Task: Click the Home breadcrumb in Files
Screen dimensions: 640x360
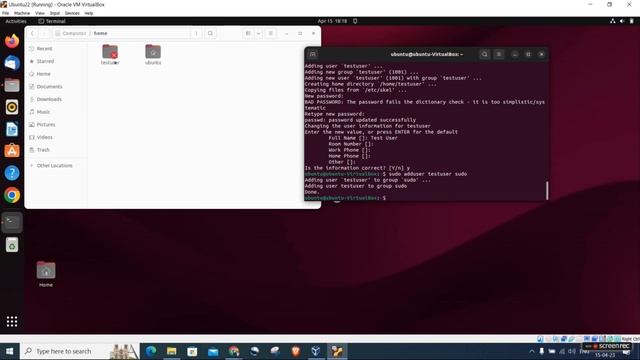Action: pyautogui.click(x=100, y=33)
